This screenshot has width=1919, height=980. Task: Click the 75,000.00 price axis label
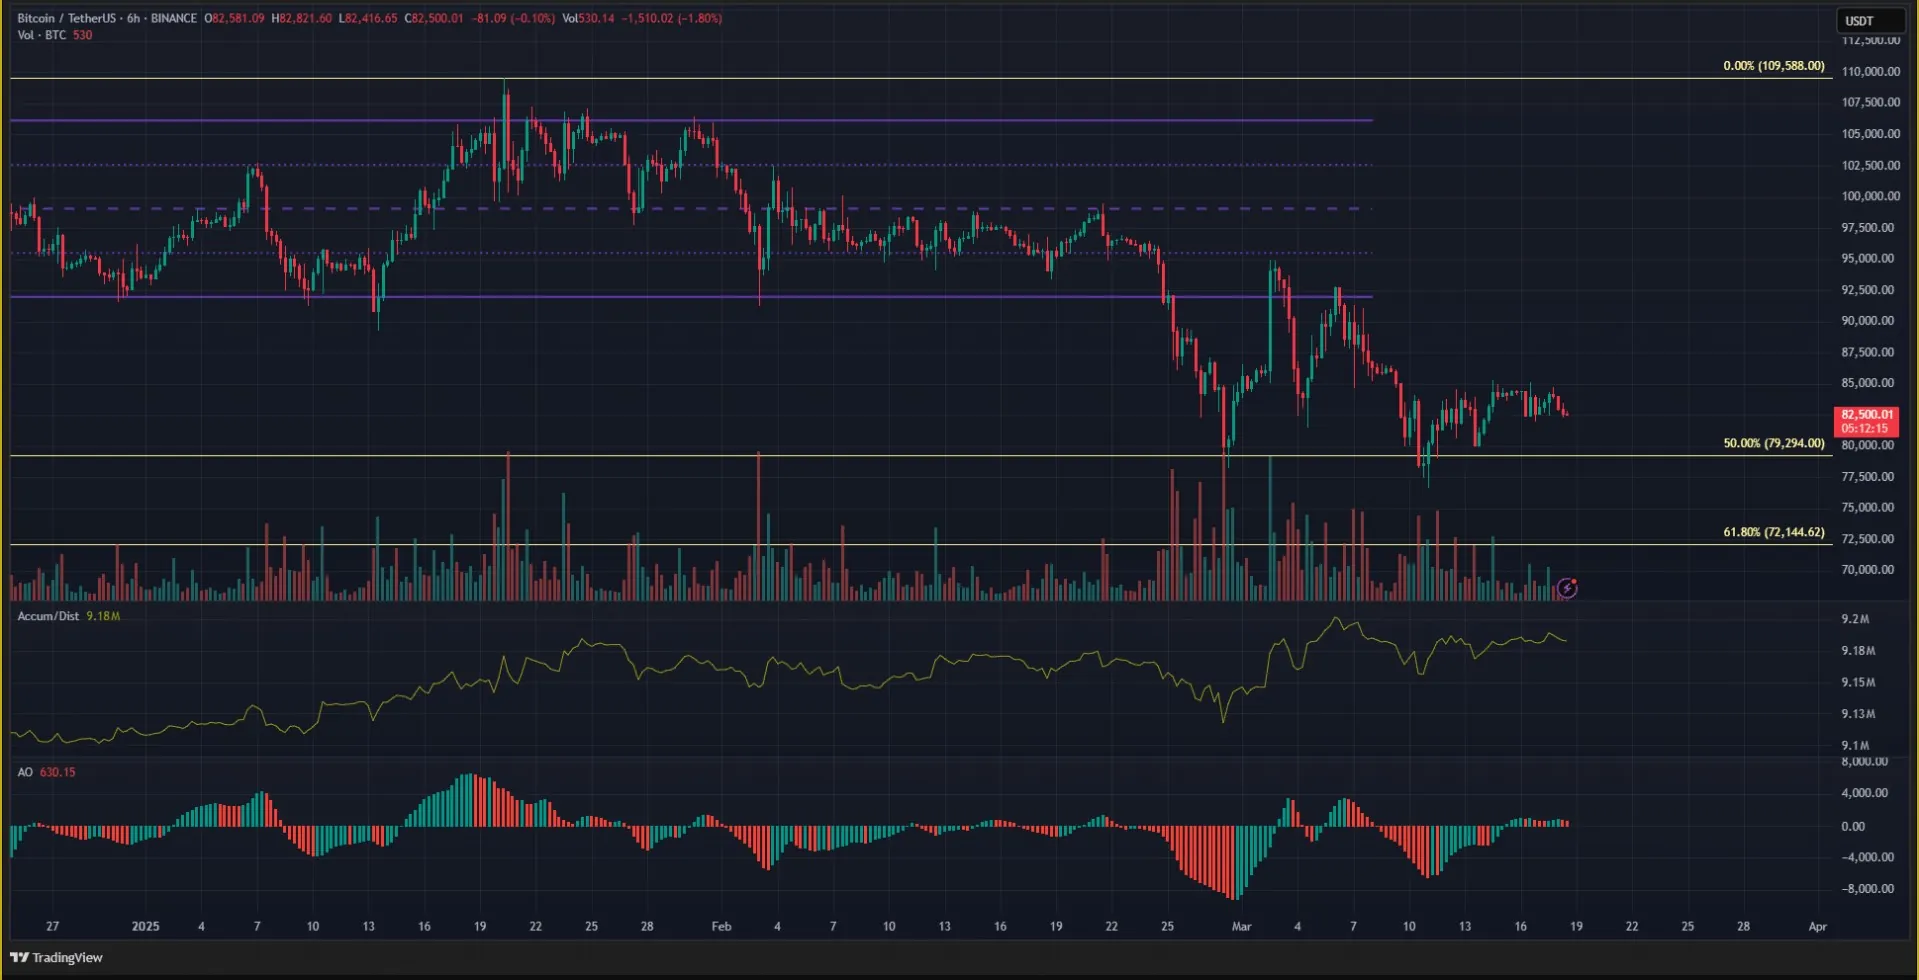coord(1868,507)
